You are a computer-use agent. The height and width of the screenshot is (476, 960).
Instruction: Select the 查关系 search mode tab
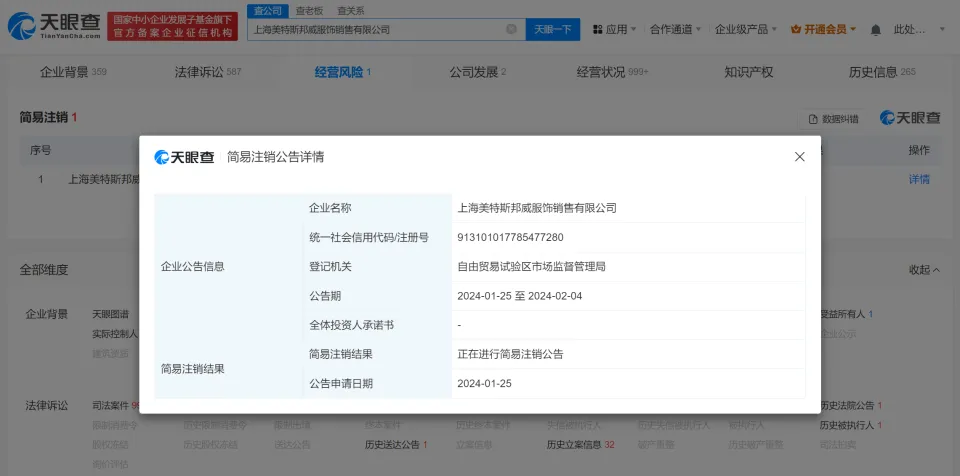(x=350, y=10)
